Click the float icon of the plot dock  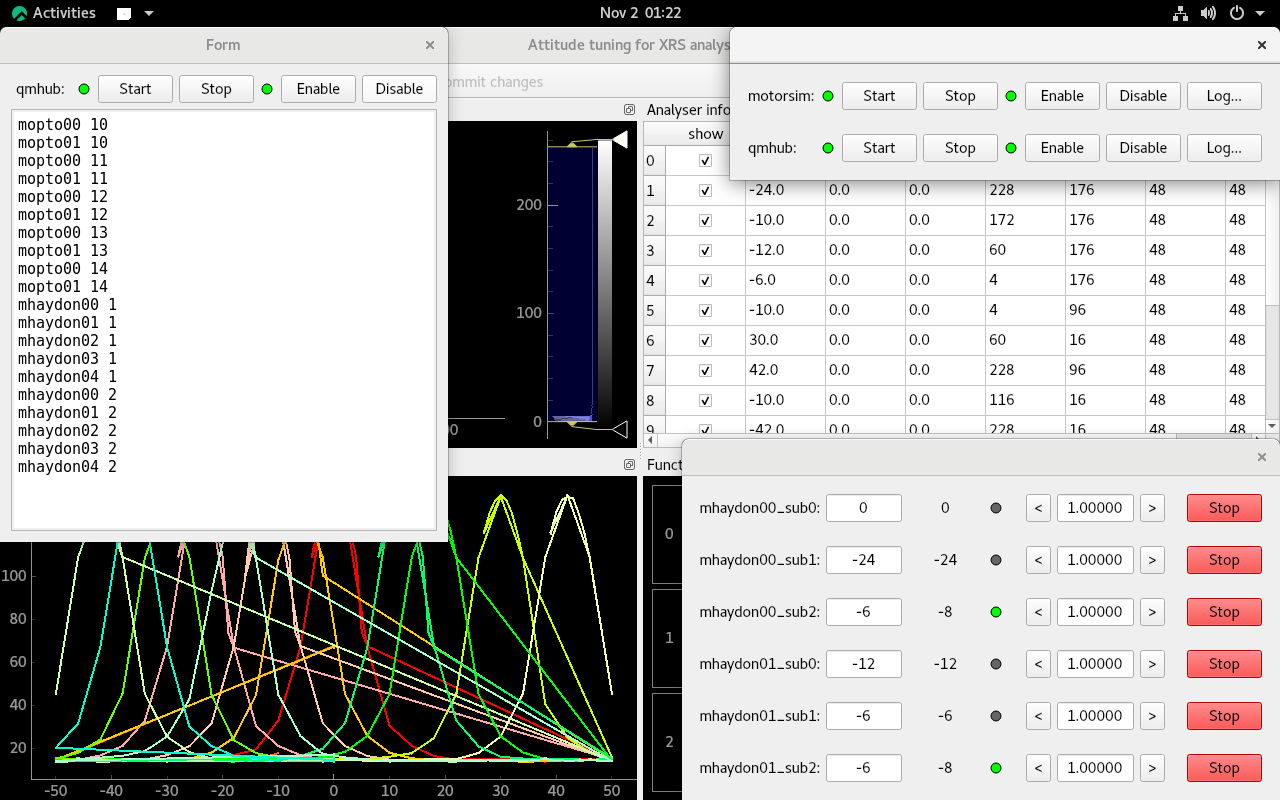tap(629, 464)
